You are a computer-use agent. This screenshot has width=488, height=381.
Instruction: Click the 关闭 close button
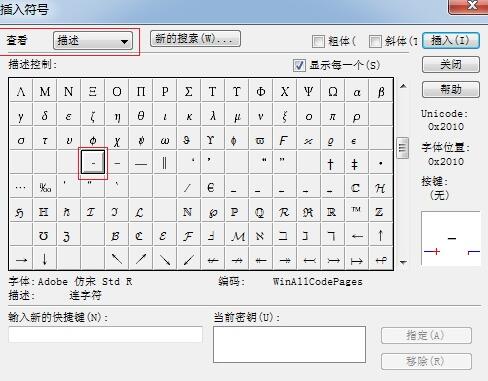[x=451, y=64]
